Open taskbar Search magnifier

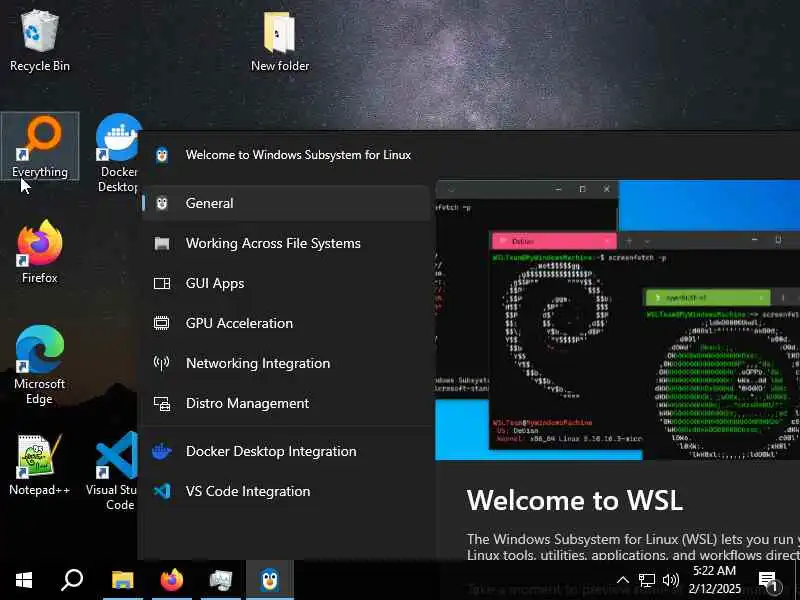(x=72, y=580)
